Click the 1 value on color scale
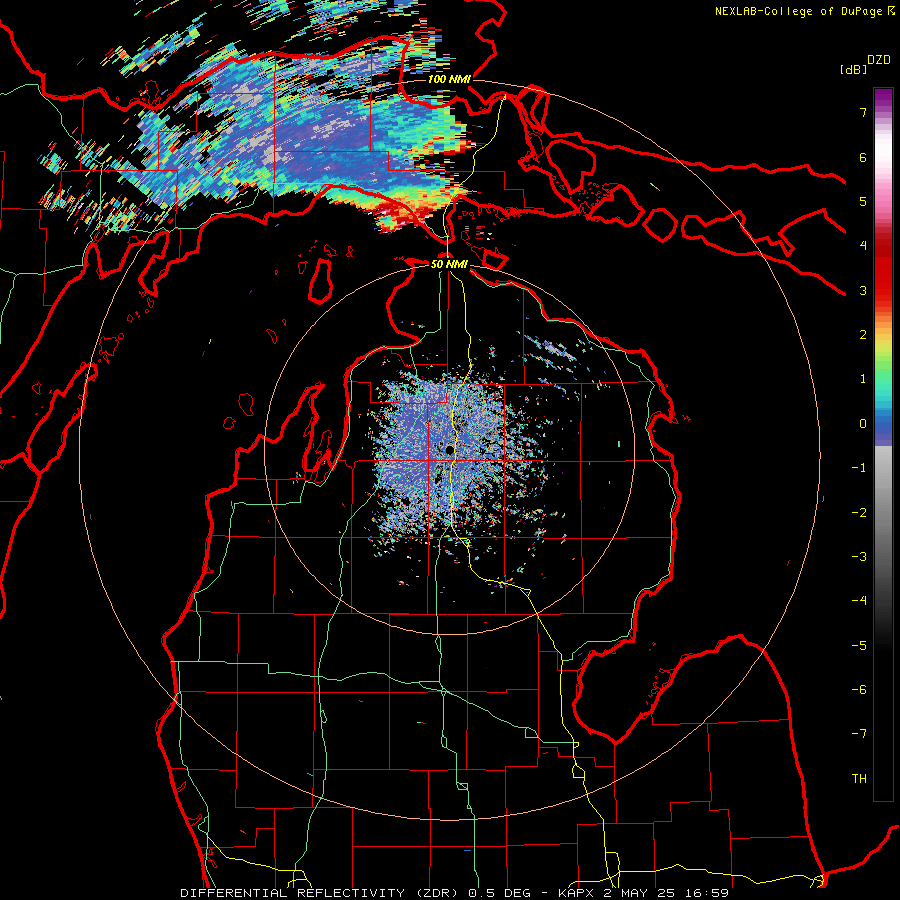 click(x=863, y=379)
